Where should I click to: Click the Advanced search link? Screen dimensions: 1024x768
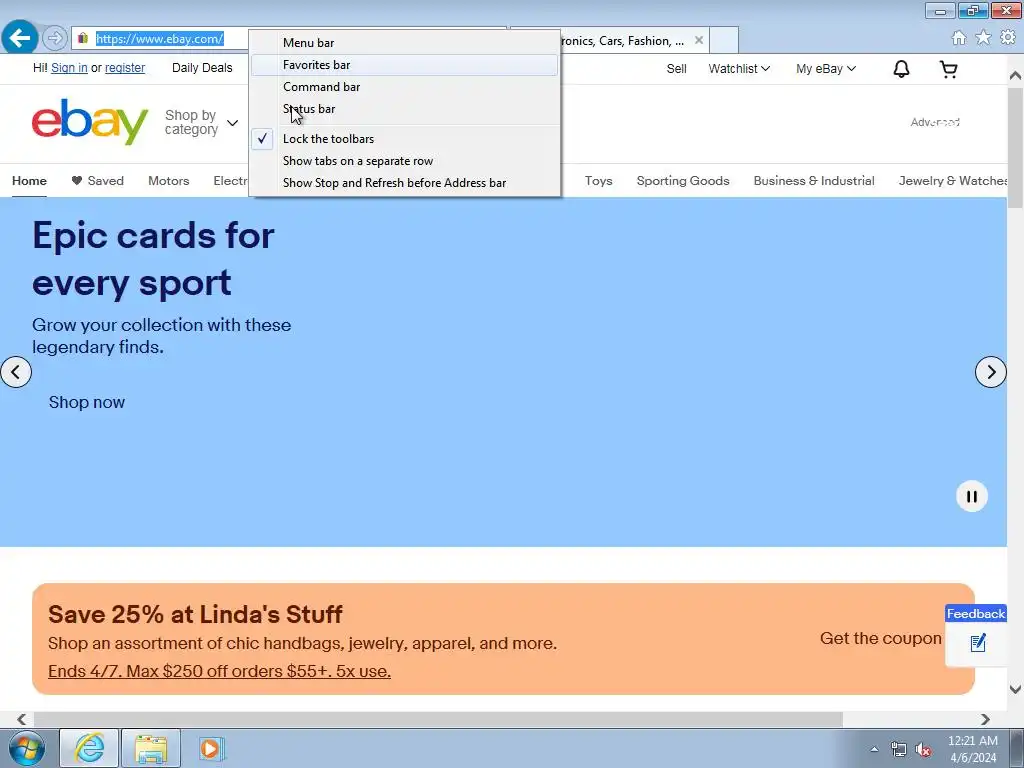pyautogui.click(x=935, y=122)
